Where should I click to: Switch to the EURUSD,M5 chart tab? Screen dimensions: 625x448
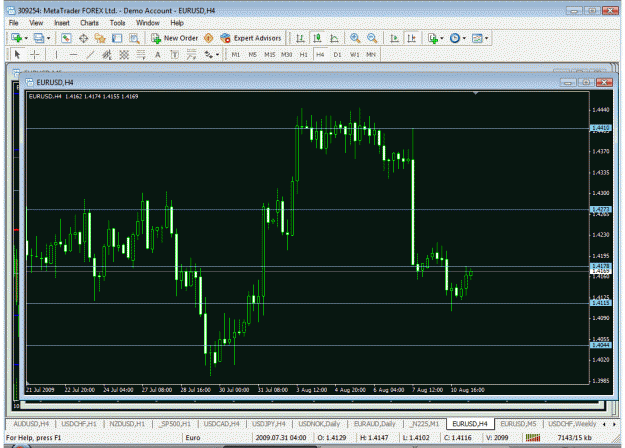click(518, 424)
